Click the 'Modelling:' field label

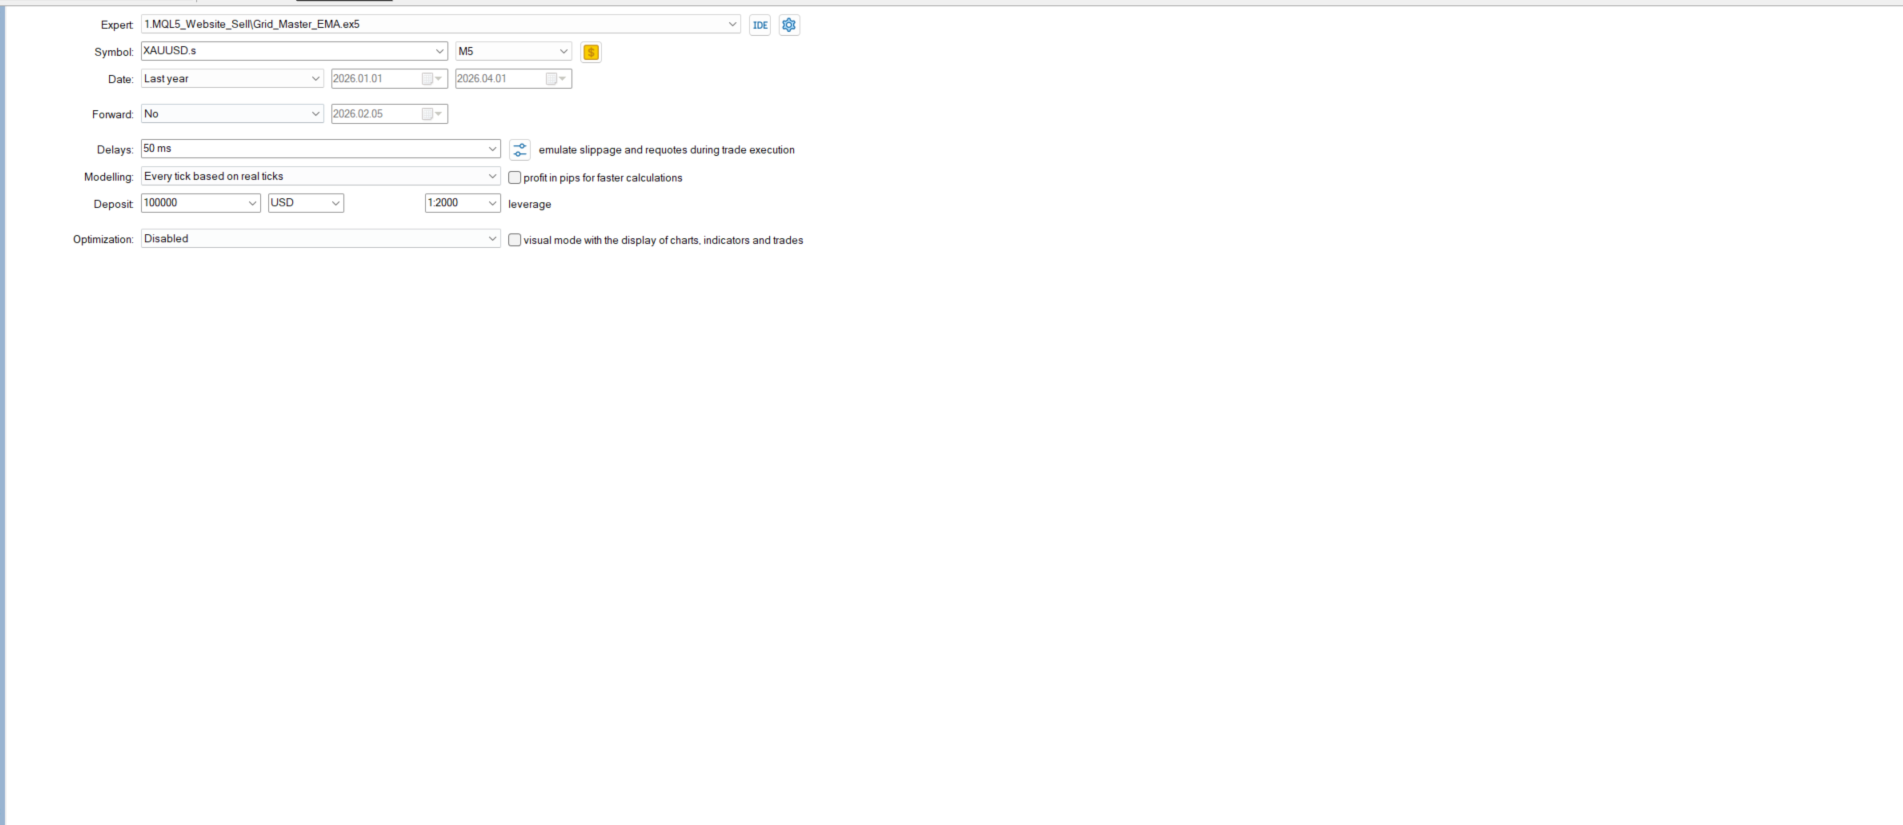coord(109,177)
